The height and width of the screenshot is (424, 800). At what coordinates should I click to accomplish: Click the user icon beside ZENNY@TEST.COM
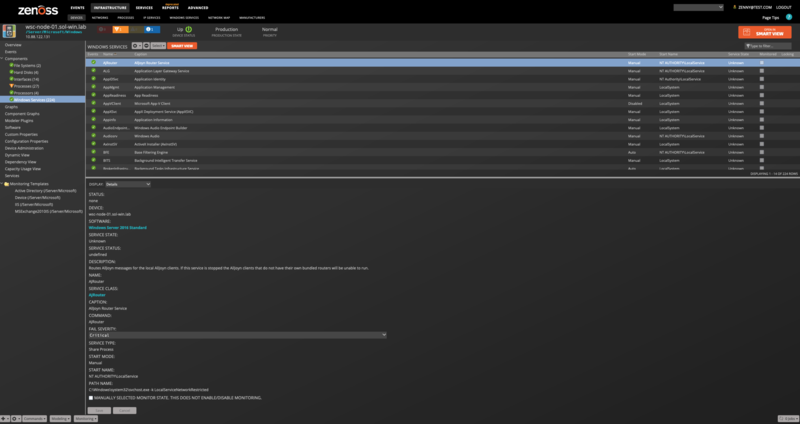click(x=735, y=7)
